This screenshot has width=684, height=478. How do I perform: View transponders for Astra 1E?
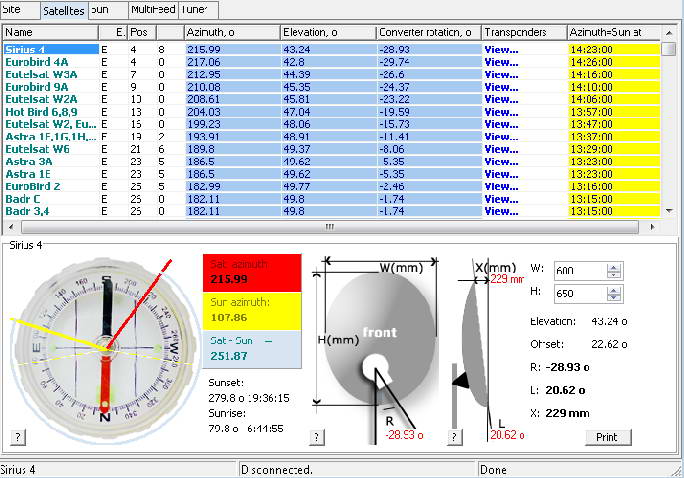click(x=501, y=174)
